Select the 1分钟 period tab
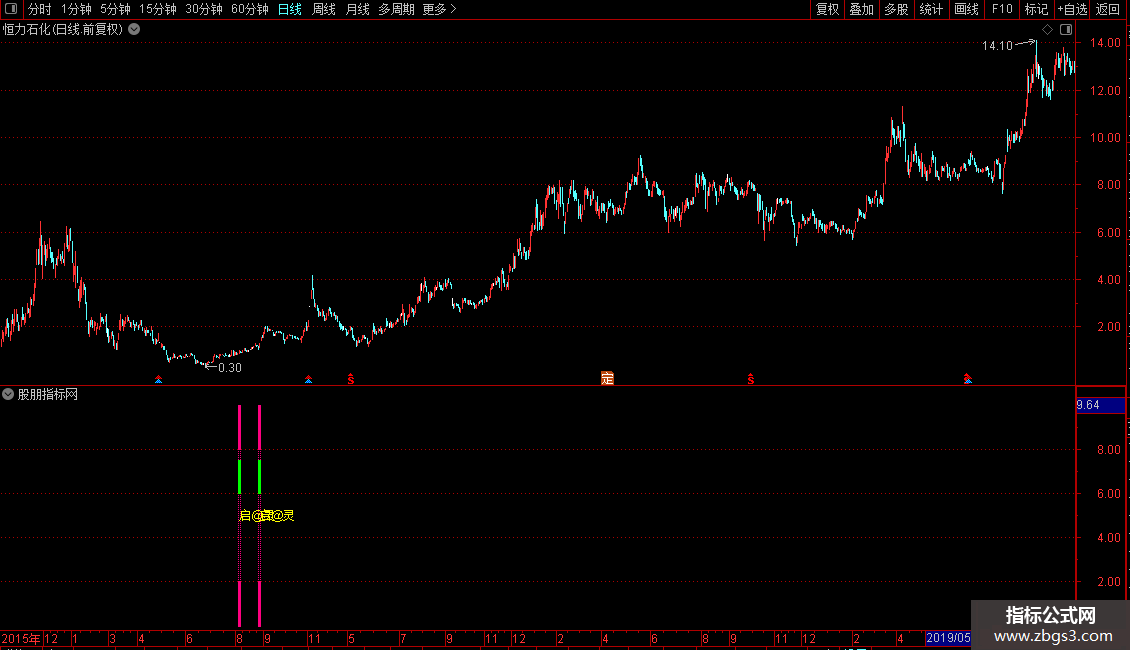This screenshot has height=650, width=1130. pos(76,9)
